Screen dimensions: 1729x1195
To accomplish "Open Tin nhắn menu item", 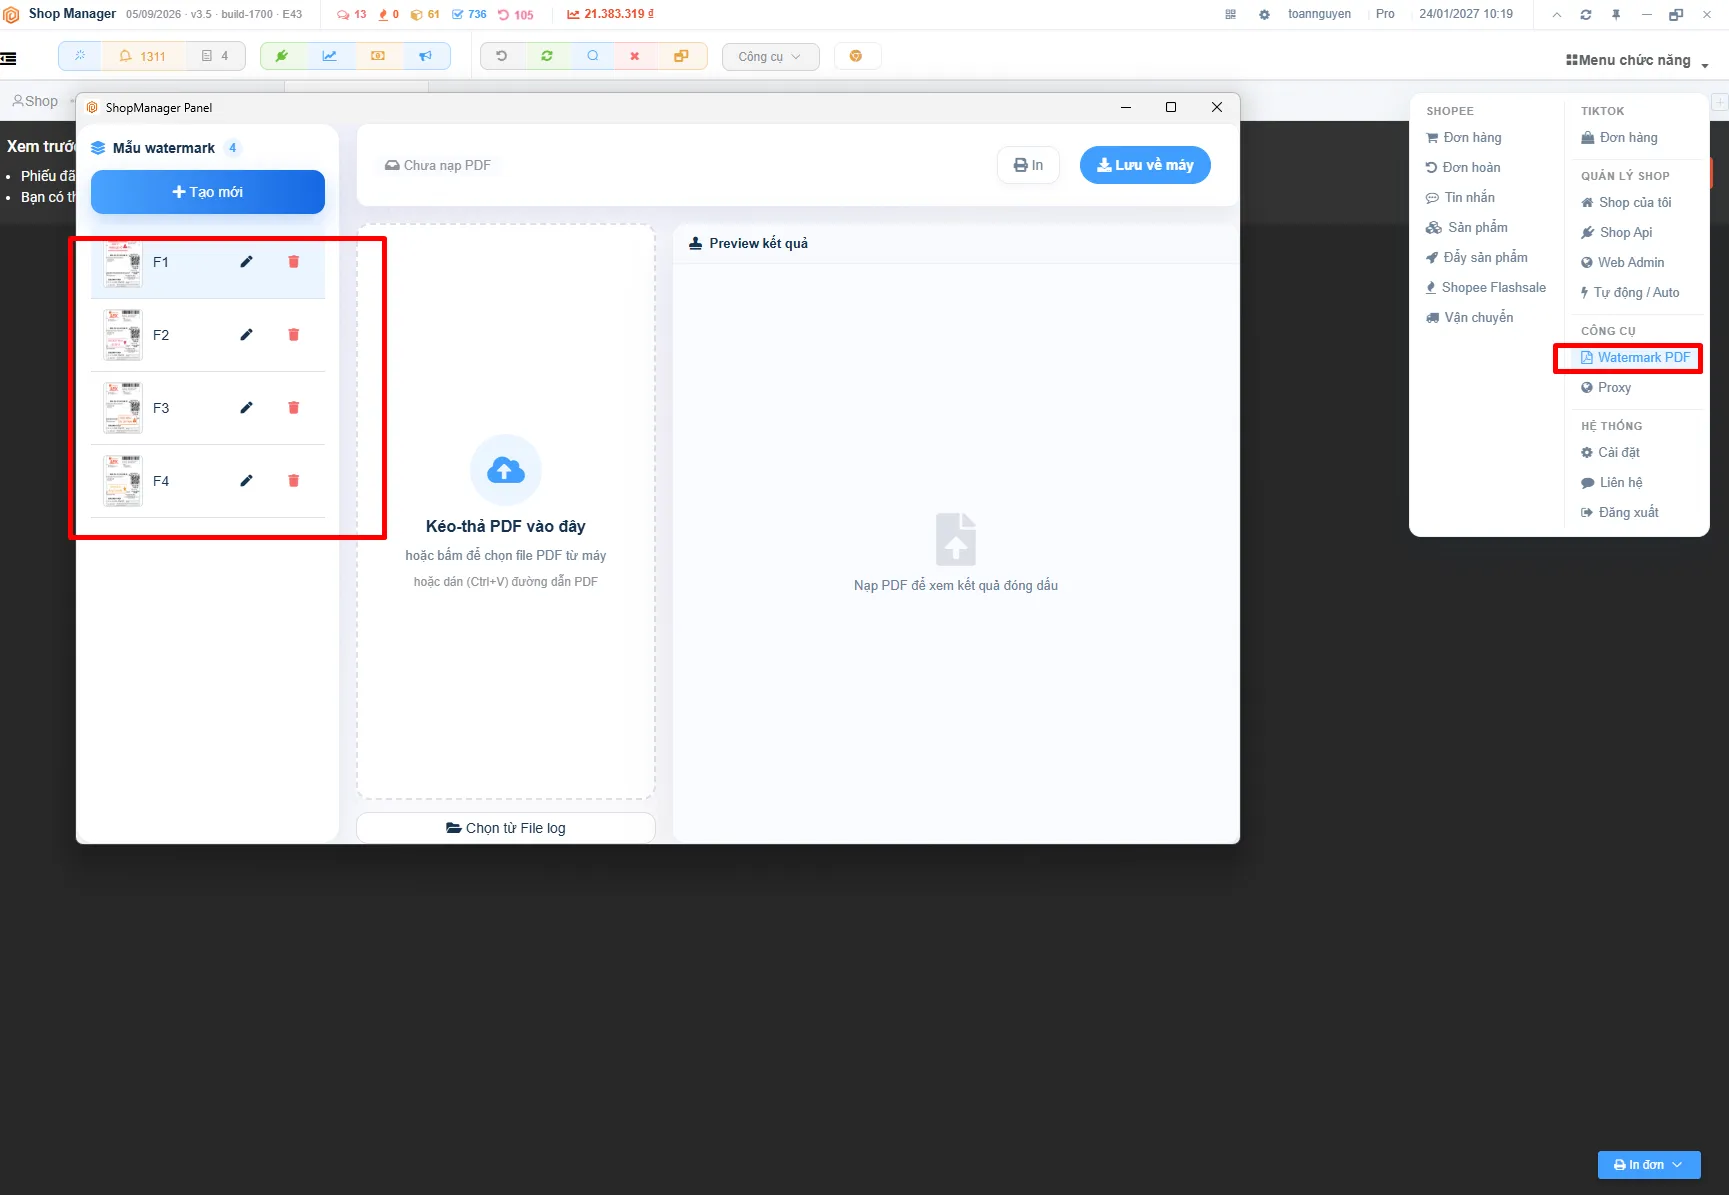I will coord(1460,198).
